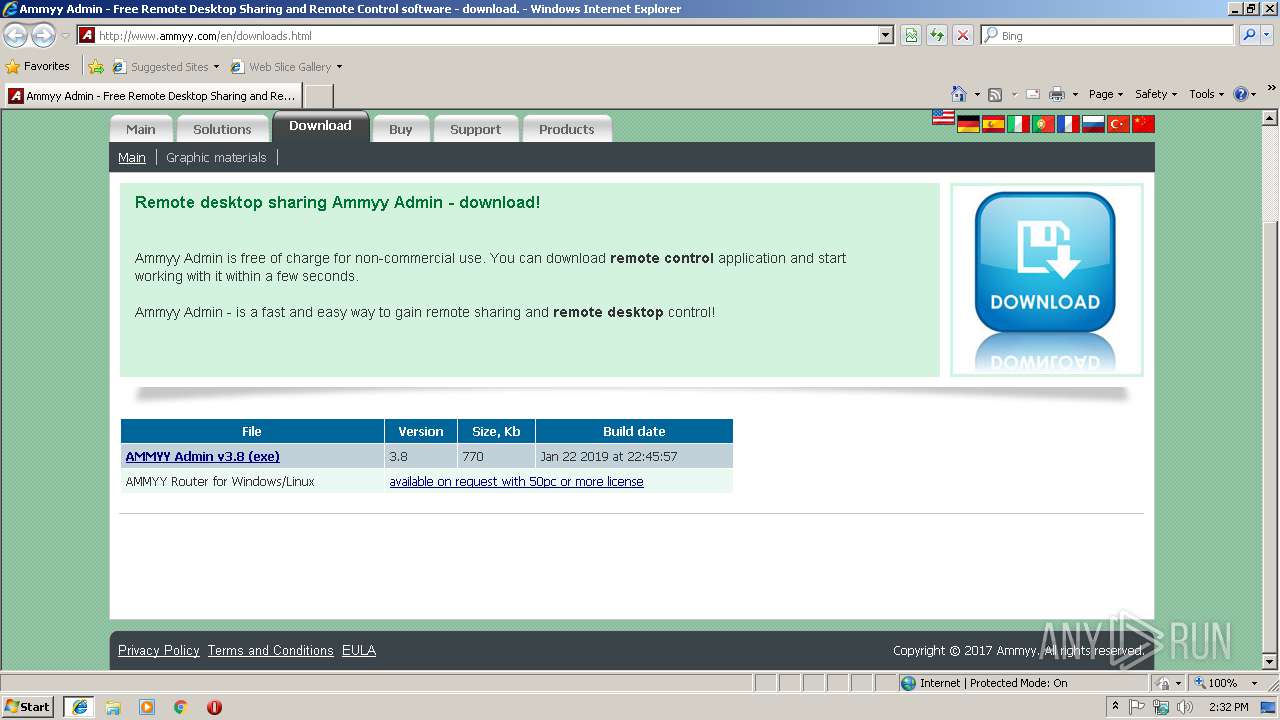Open the Products site tab
Image resolution: width=1280 pixels, height=720 pixels.
coord(566,129)
